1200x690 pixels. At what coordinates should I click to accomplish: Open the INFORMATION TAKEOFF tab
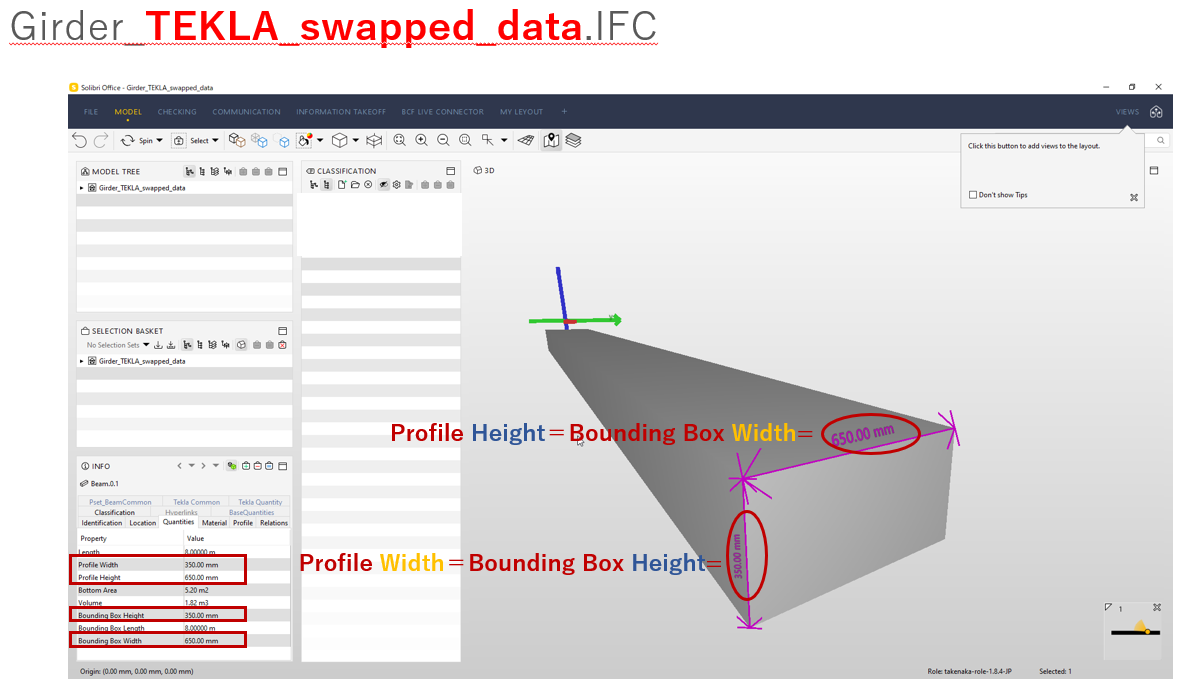click(341, 112)
